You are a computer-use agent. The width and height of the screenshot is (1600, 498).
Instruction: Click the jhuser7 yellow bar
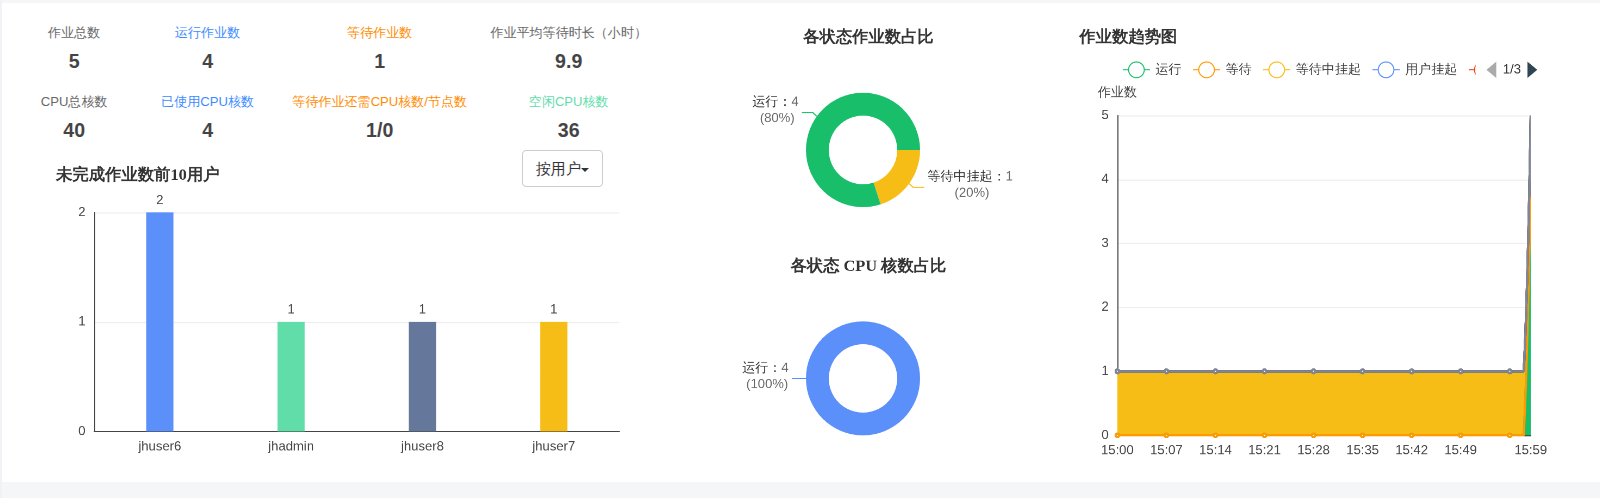[x=553, y=376]
